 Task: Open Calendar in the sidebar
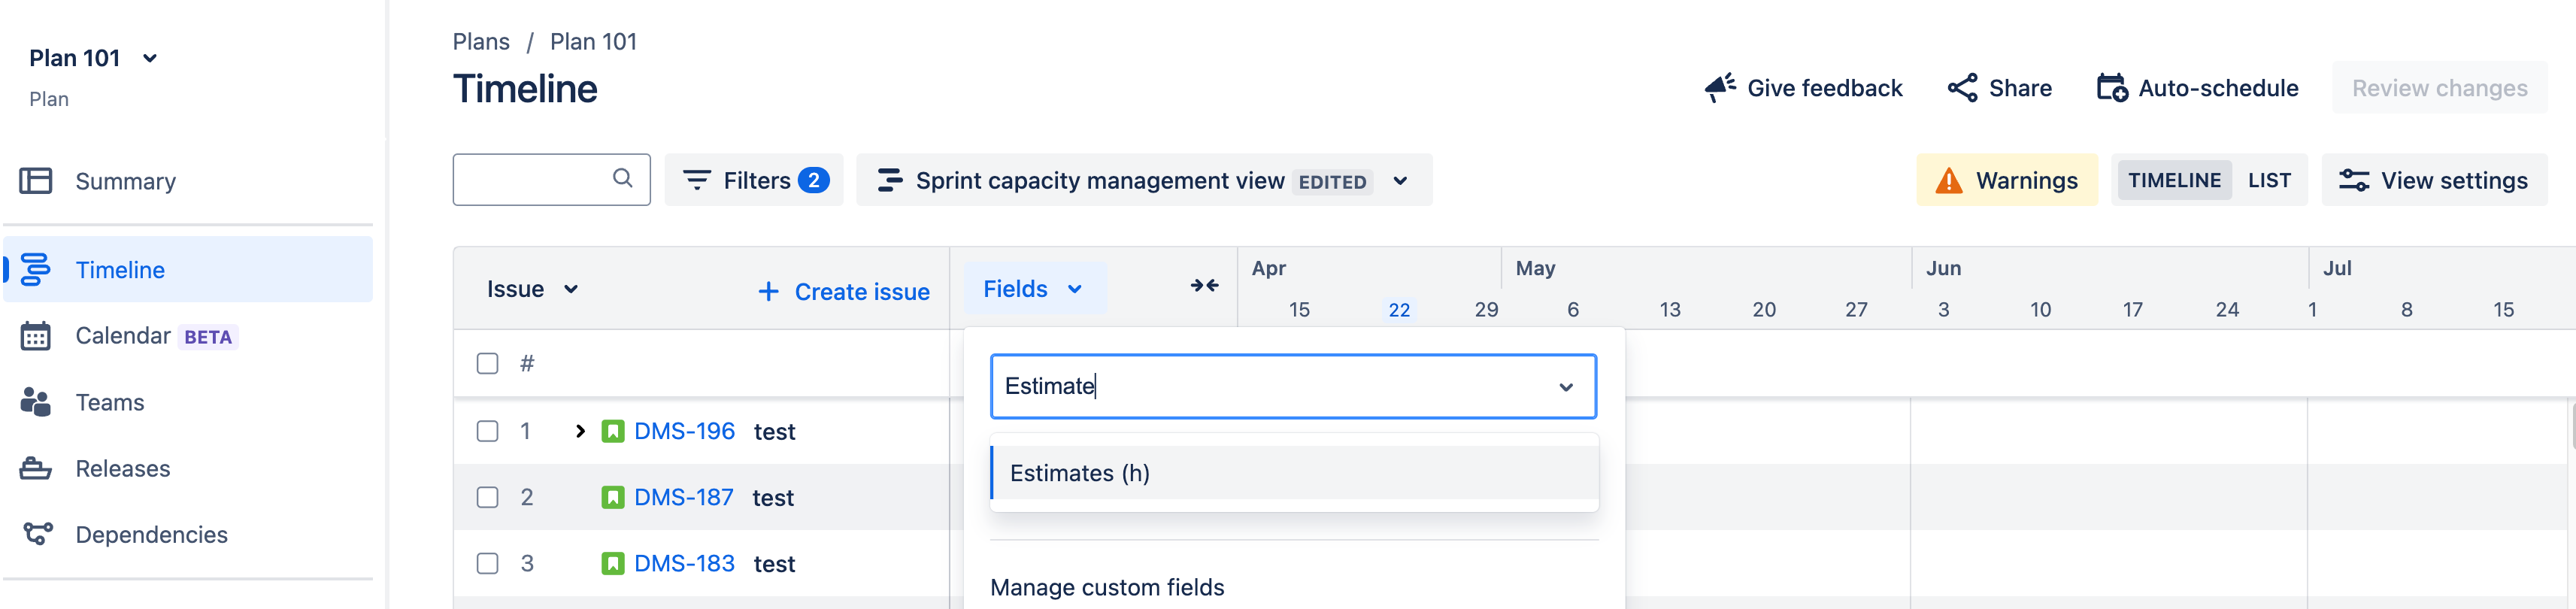(123, 336)
